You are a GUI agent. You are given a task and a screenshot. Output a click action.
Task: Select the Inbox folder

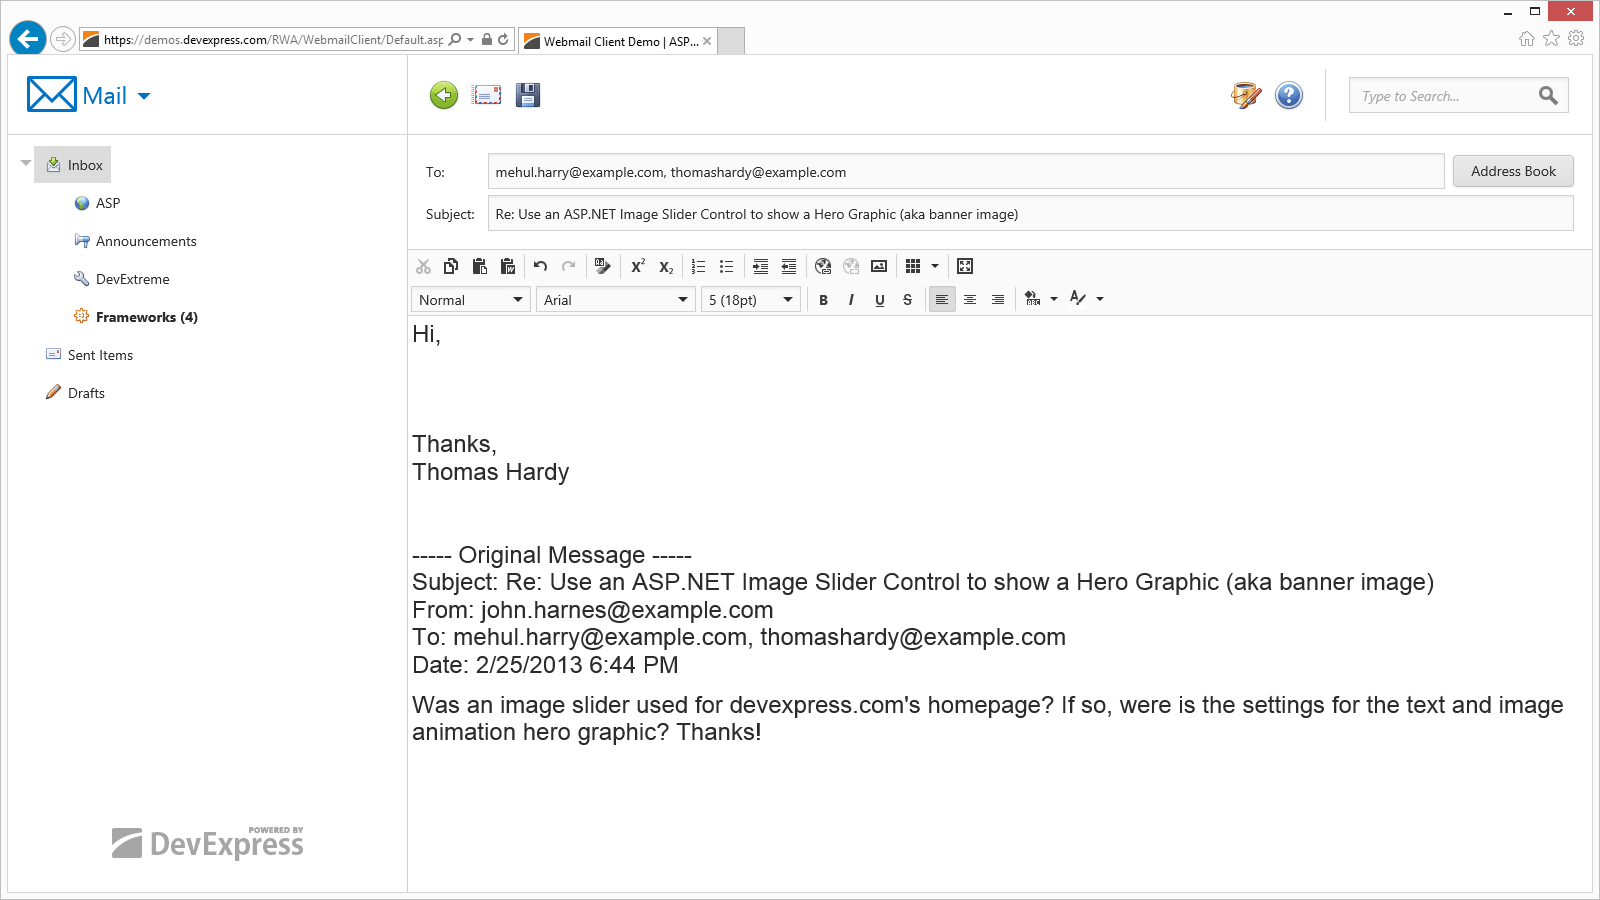point(73,165)
